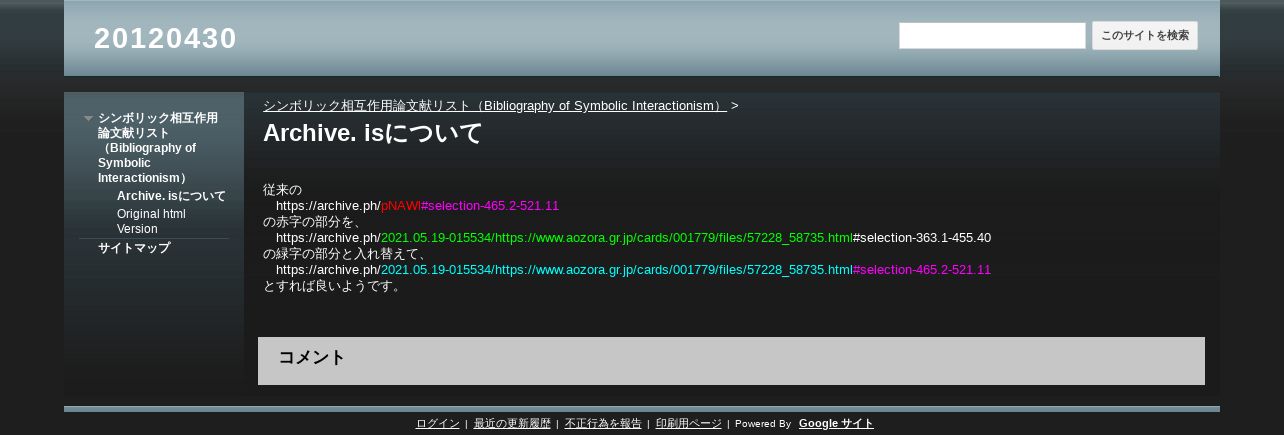Click the とすれば良いようです。 line
The width and height of the screenshot is (1284, 435).
334,286
